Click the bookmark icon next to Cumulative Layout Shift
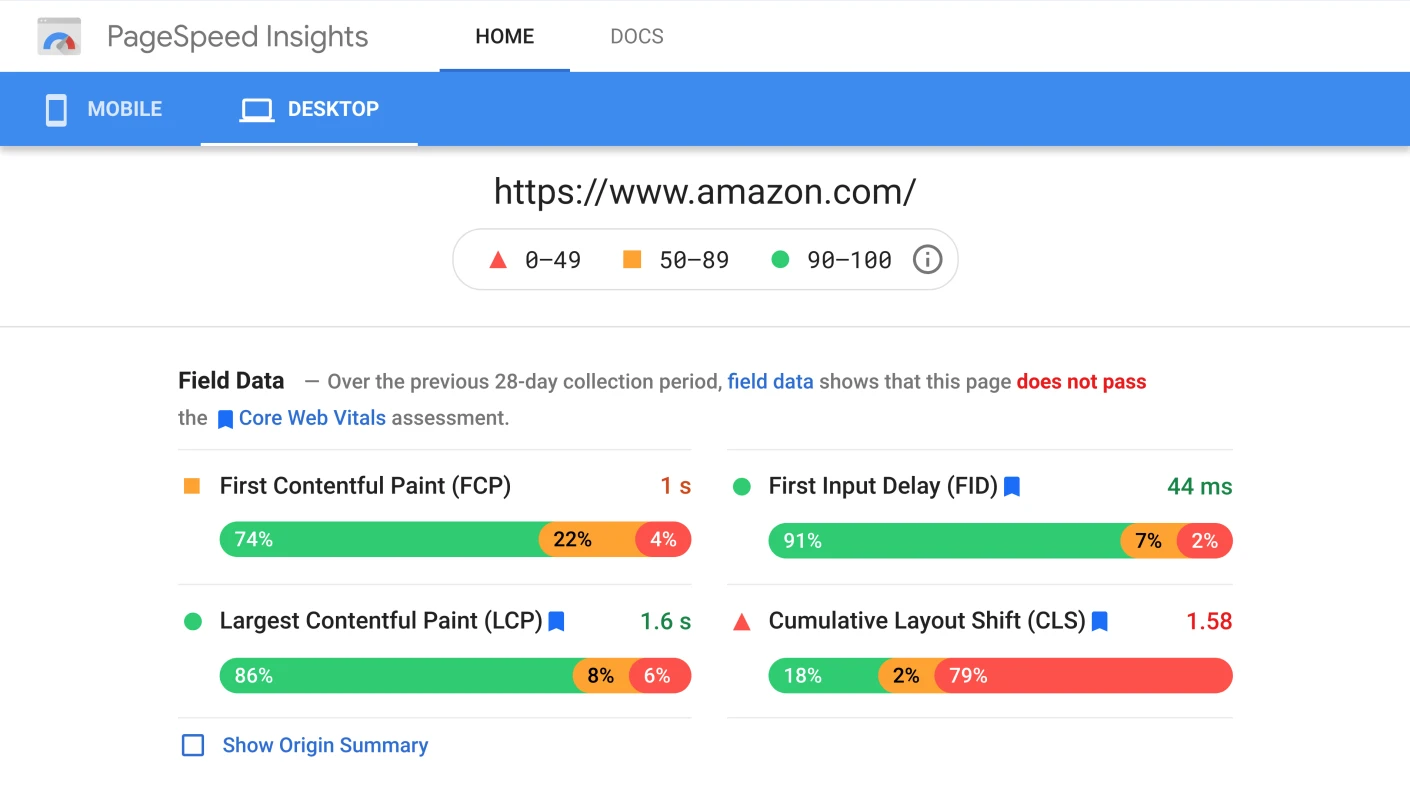The width and height of the screenshot is (1410, 800). tap(1100, 621)
